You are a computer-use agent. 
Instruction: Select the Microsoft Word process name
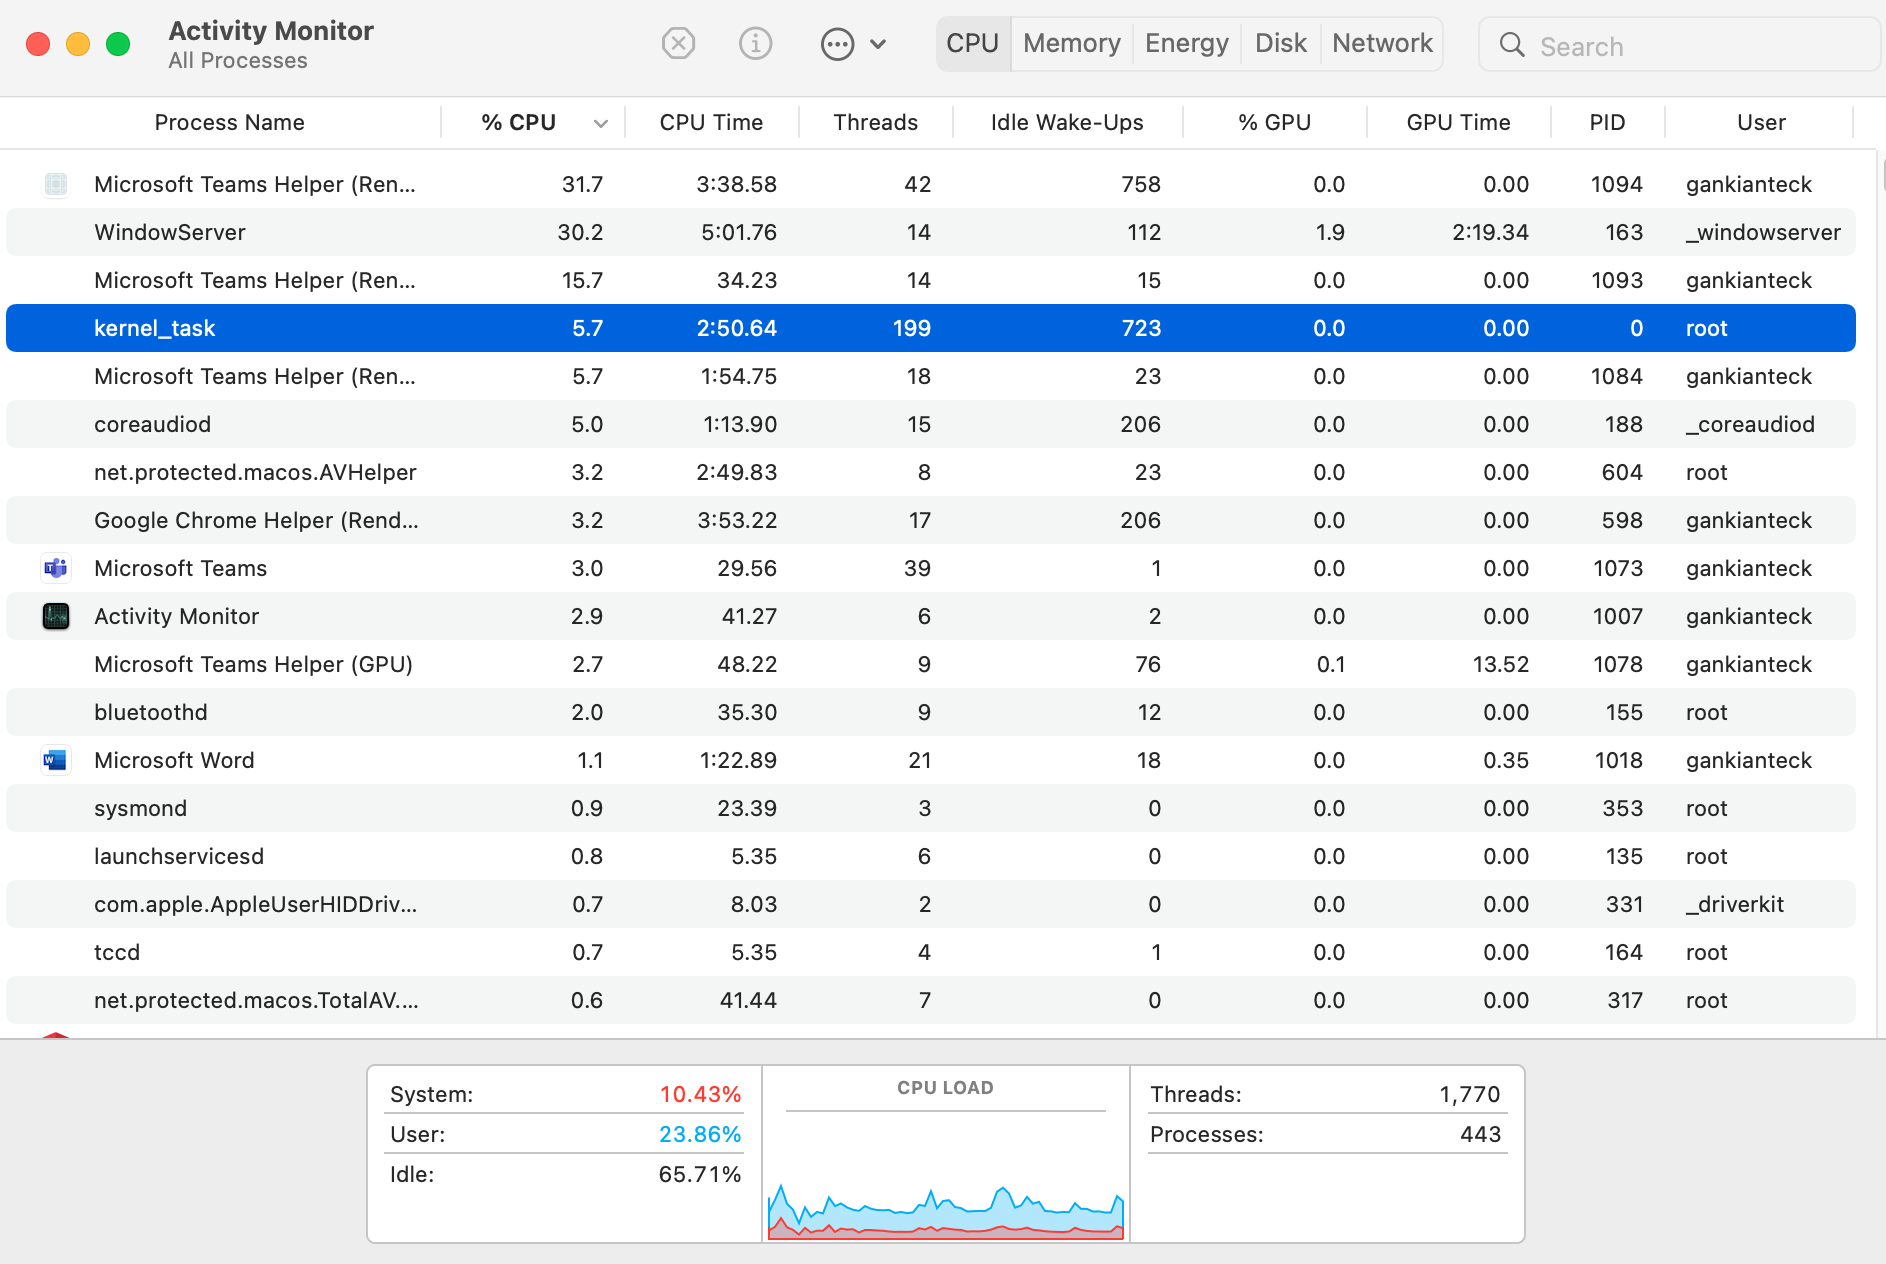pyautogui.click(x=174, y=760)
